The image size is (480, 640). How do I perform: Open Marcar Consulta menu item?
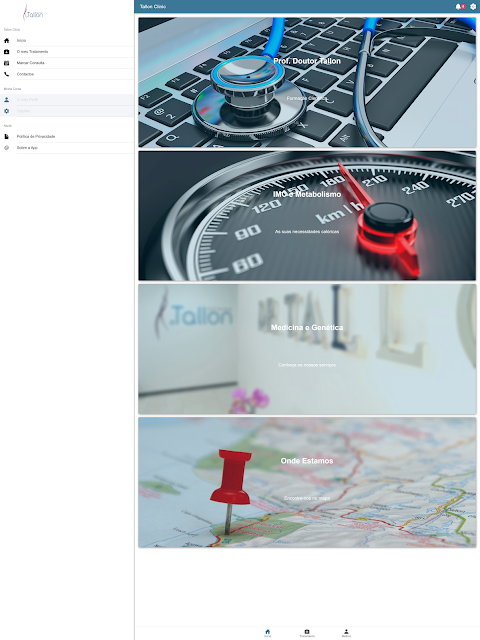(x=67, y=63)
